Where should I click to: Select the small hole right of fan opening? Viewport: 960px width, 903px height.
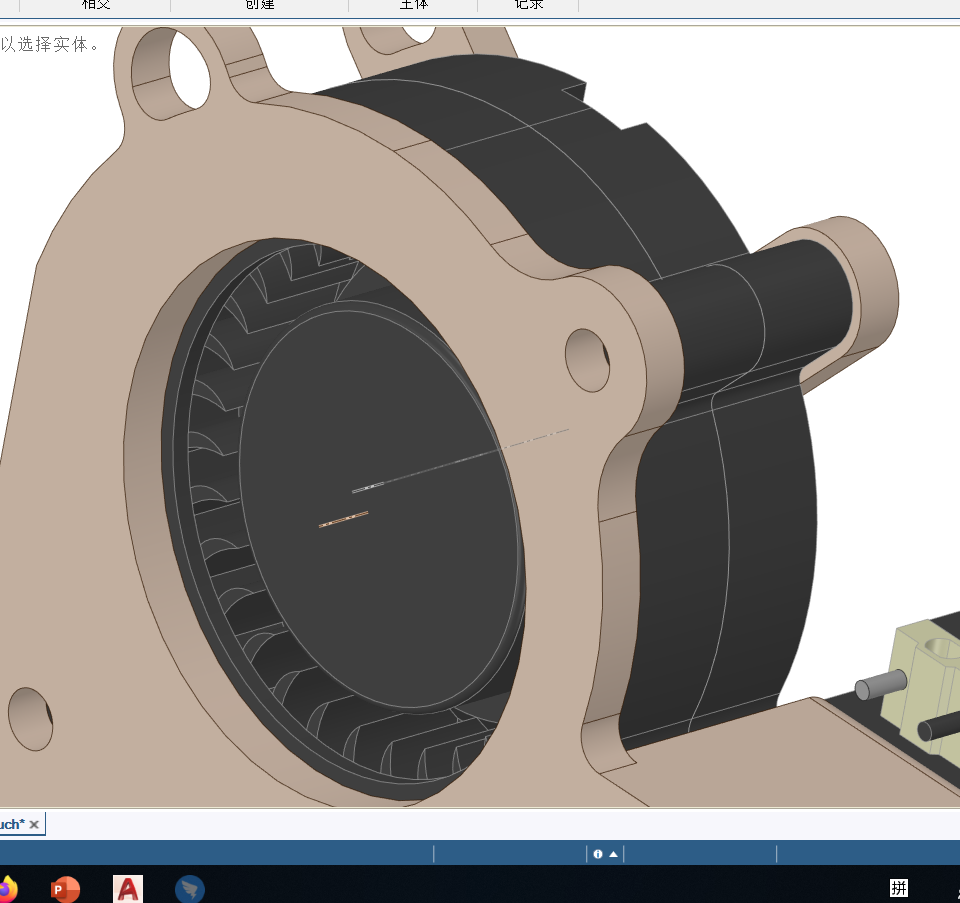pos(588,360)
